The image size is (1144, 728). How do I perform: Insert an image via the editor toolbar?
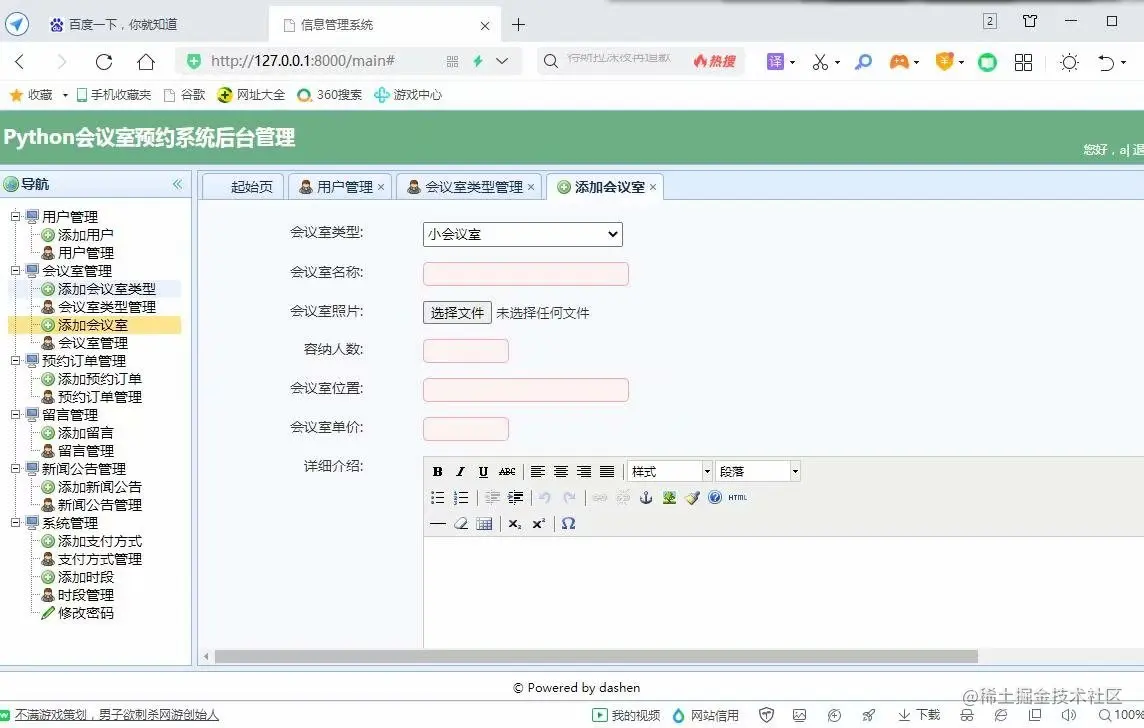[669, 497]
